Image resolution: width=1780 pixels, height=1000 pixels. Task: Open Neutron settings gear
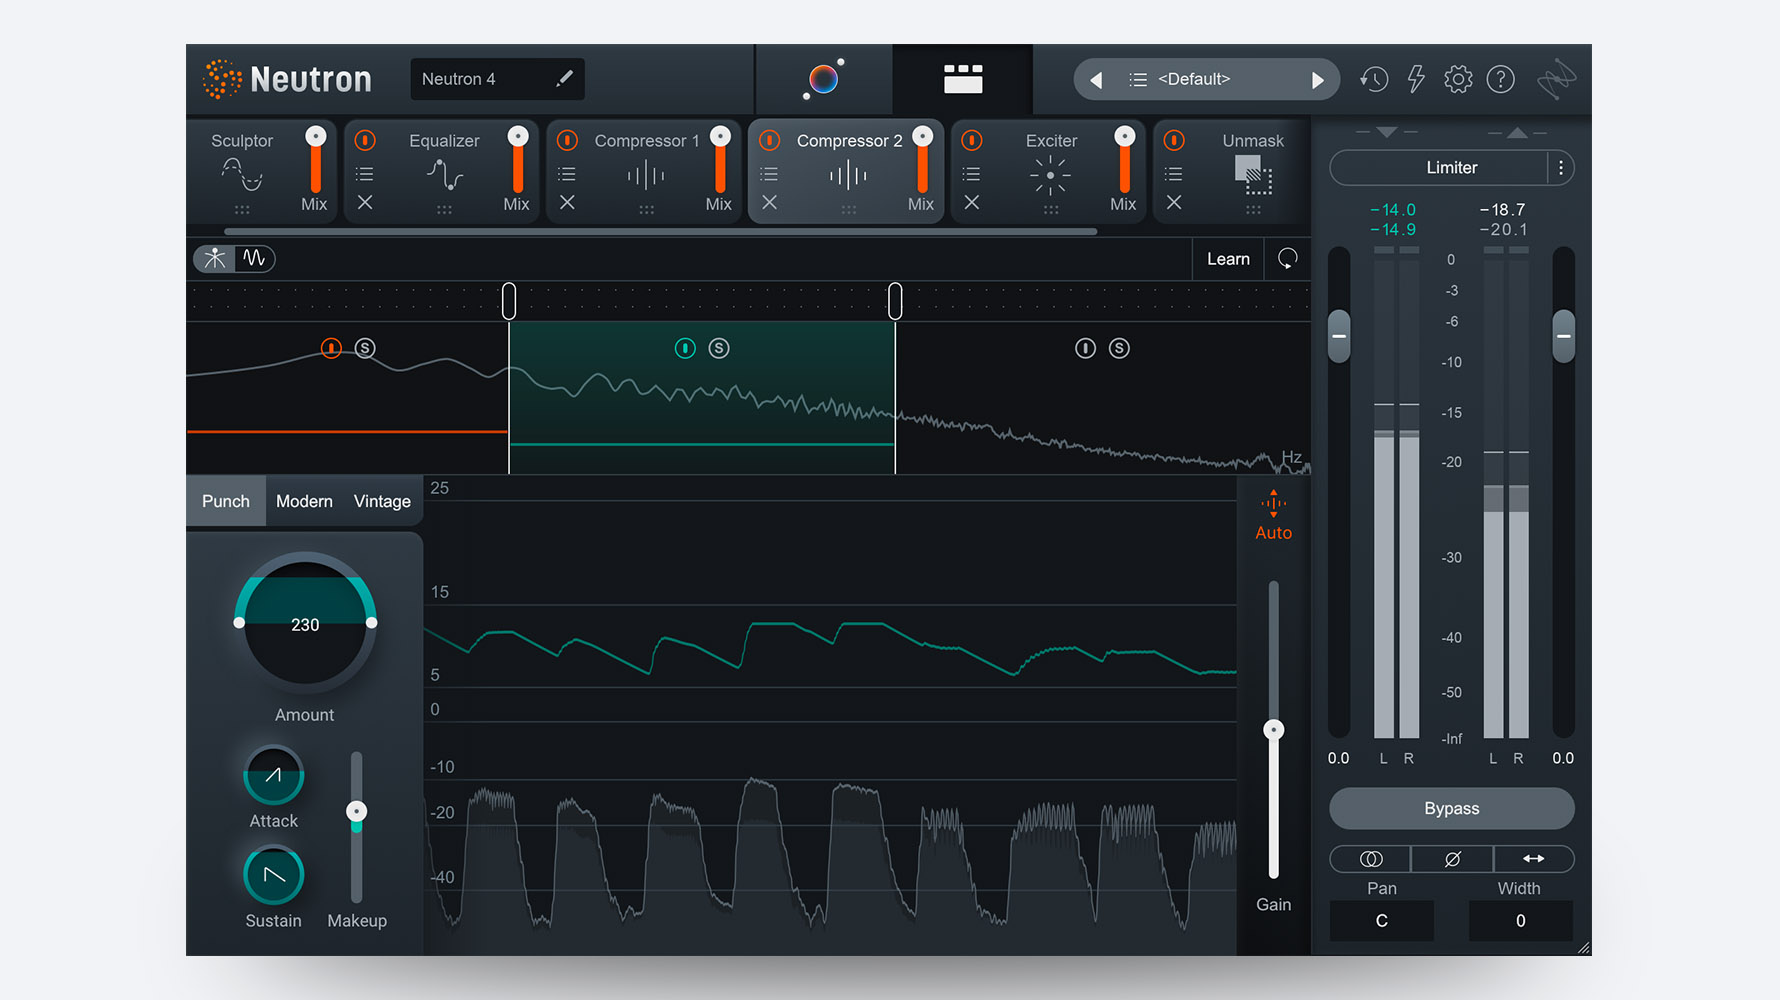pos(1458,79)
